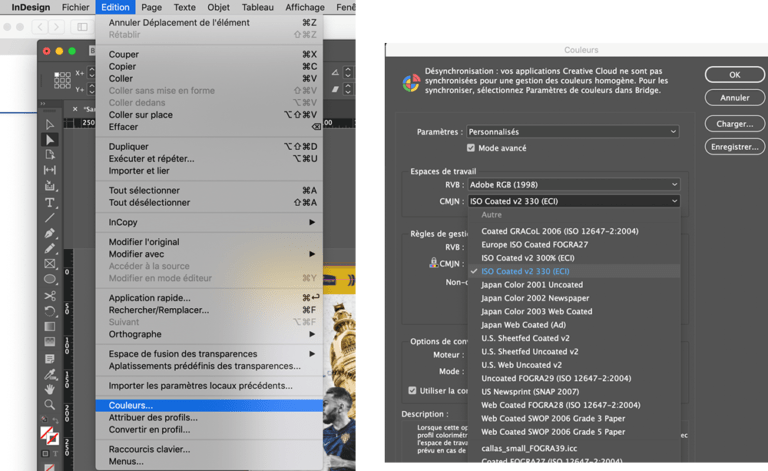Click the Y position stepper arrows
The image size is (768, 471).
point(92,89)
